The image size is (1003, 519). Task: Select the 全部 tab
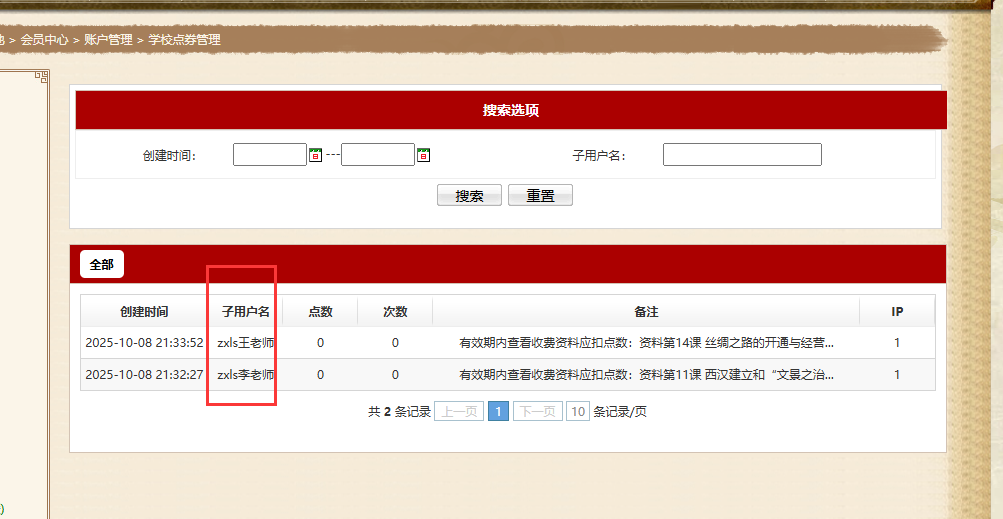click(102, 265)
